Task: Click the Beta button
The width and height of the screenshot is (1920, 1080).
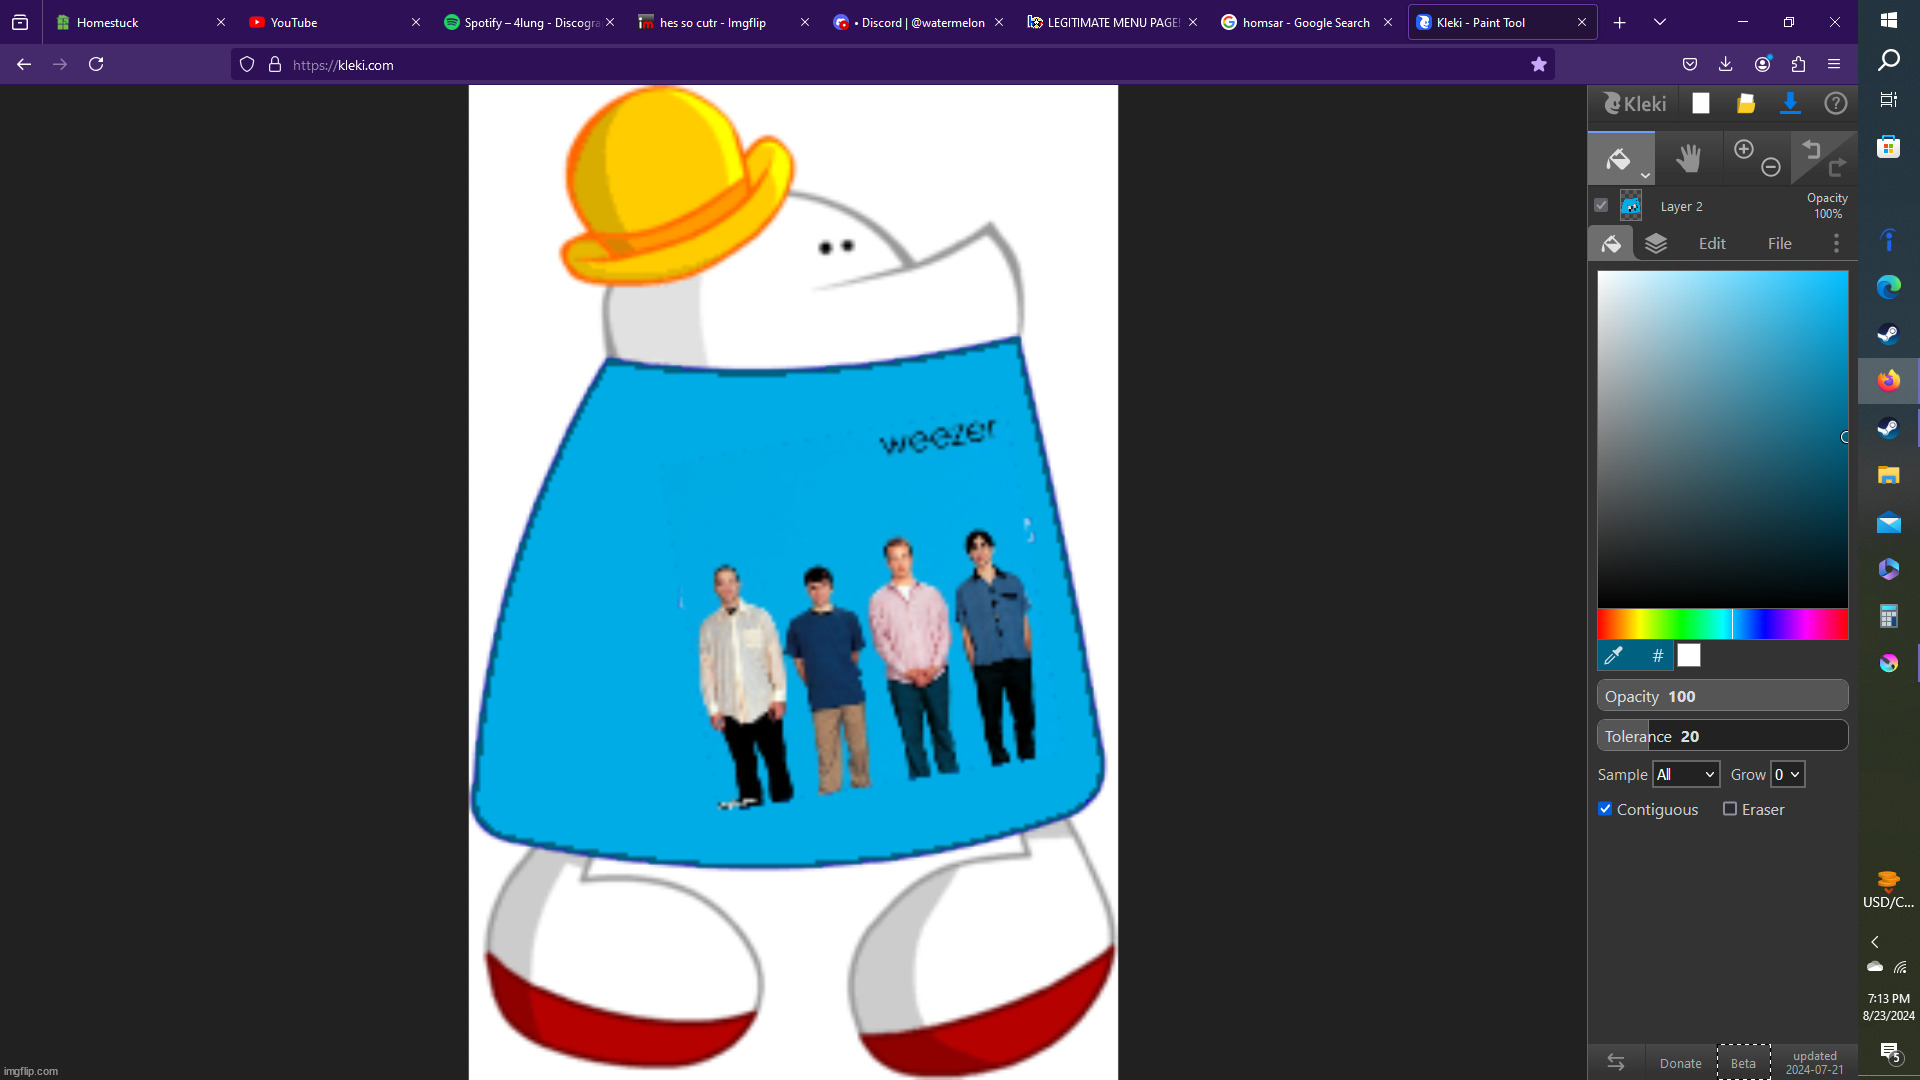Action: click(x=1743, y=1063)
